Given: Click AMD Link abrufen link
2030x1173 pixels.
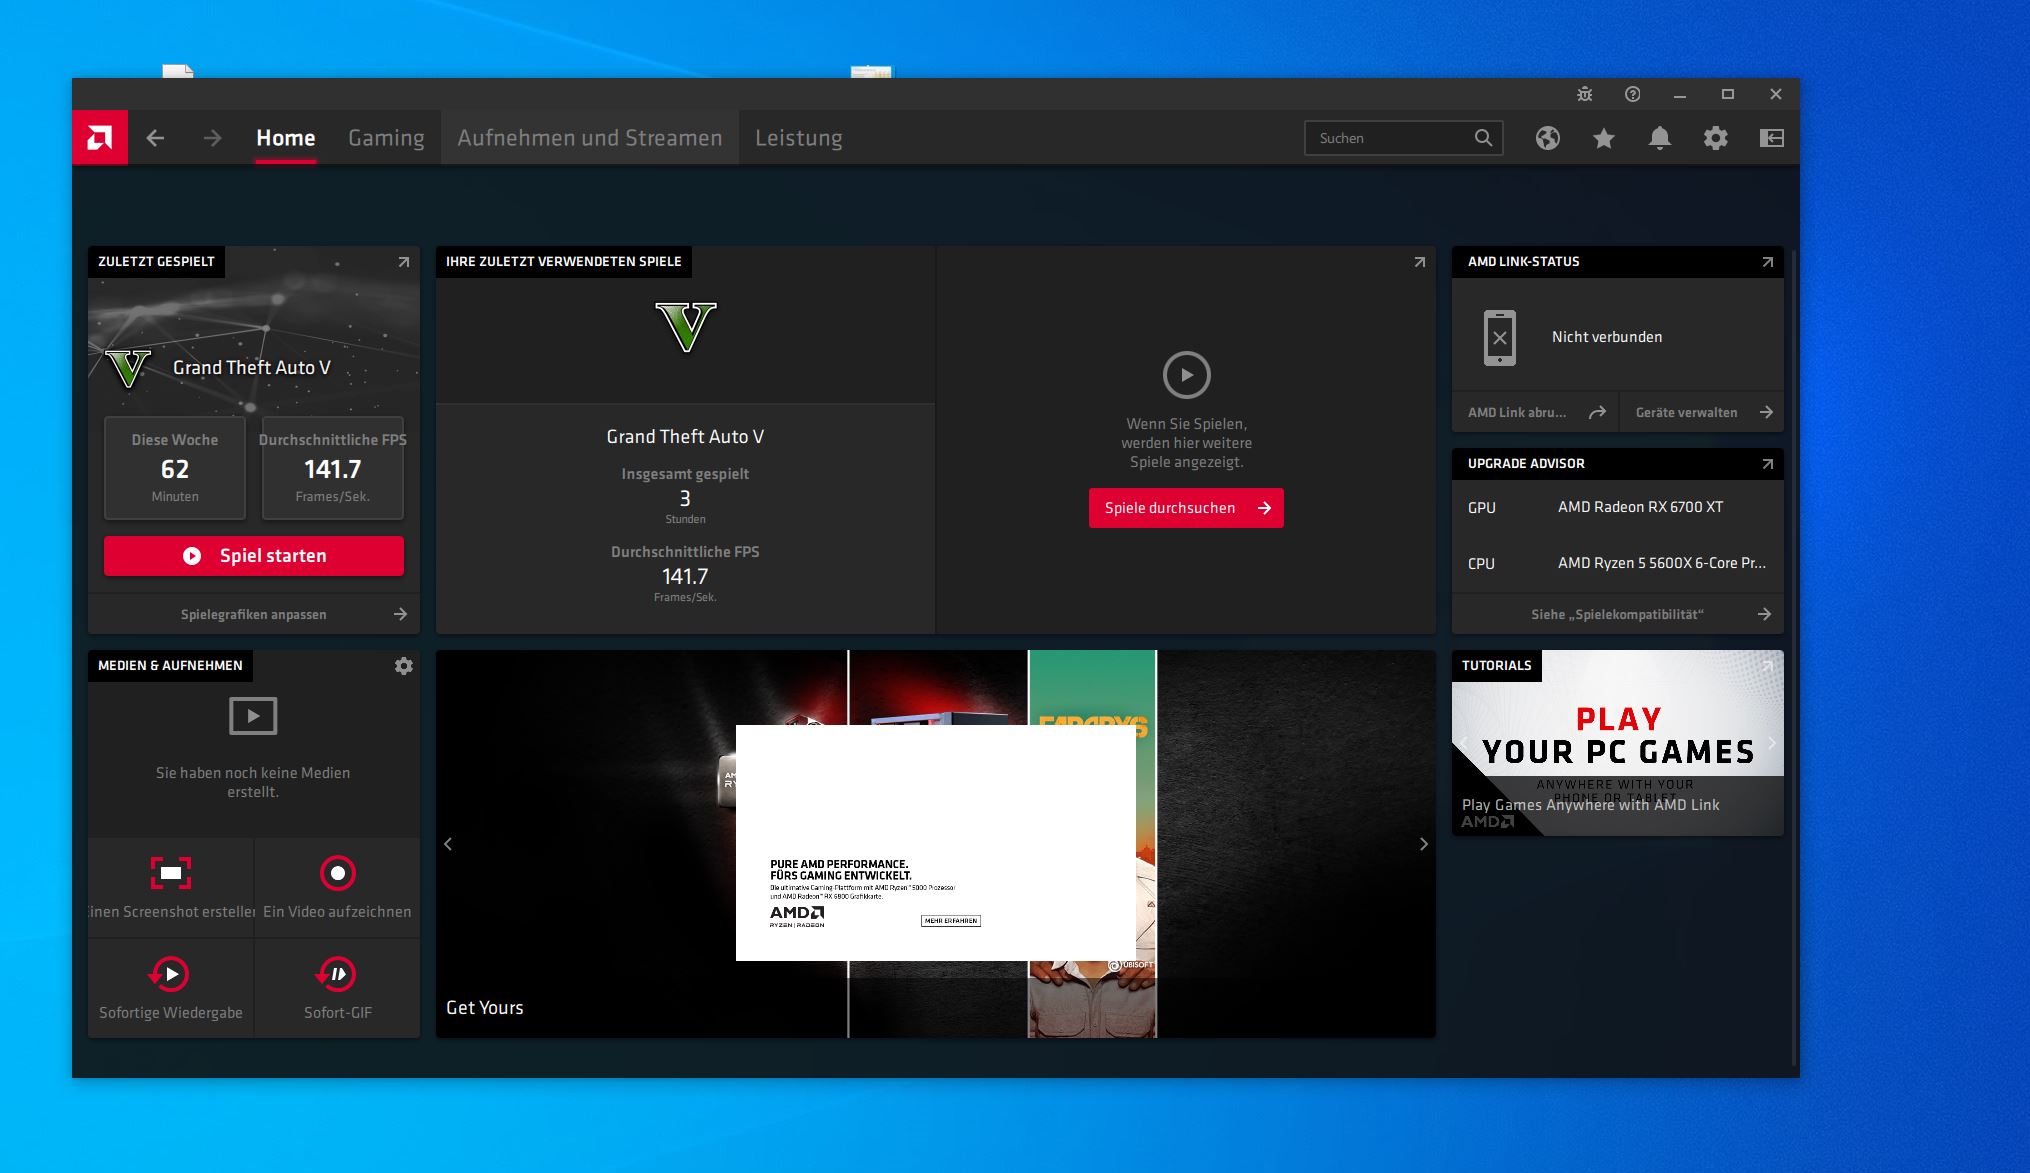Looking at the screenshot, I should click(1535, 412).
